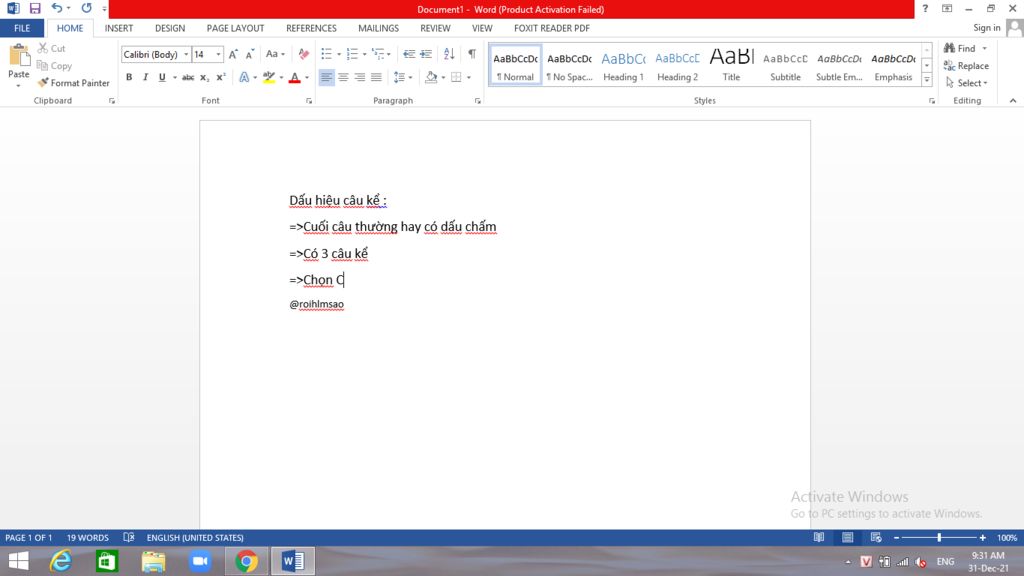Click the Windows Start button
This screenshot has width=1024, height=576.
pyautogui.click(x=18, y=561)
